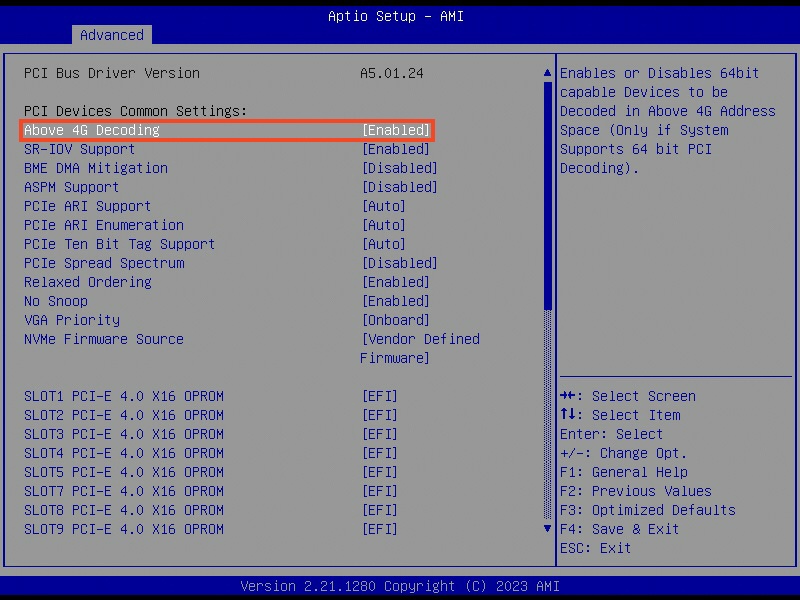This screenshot has width=800, height=600.
Task: Select SLOT3 PCI-E 4.0 X16 OPROM
Action: [211, 434]
